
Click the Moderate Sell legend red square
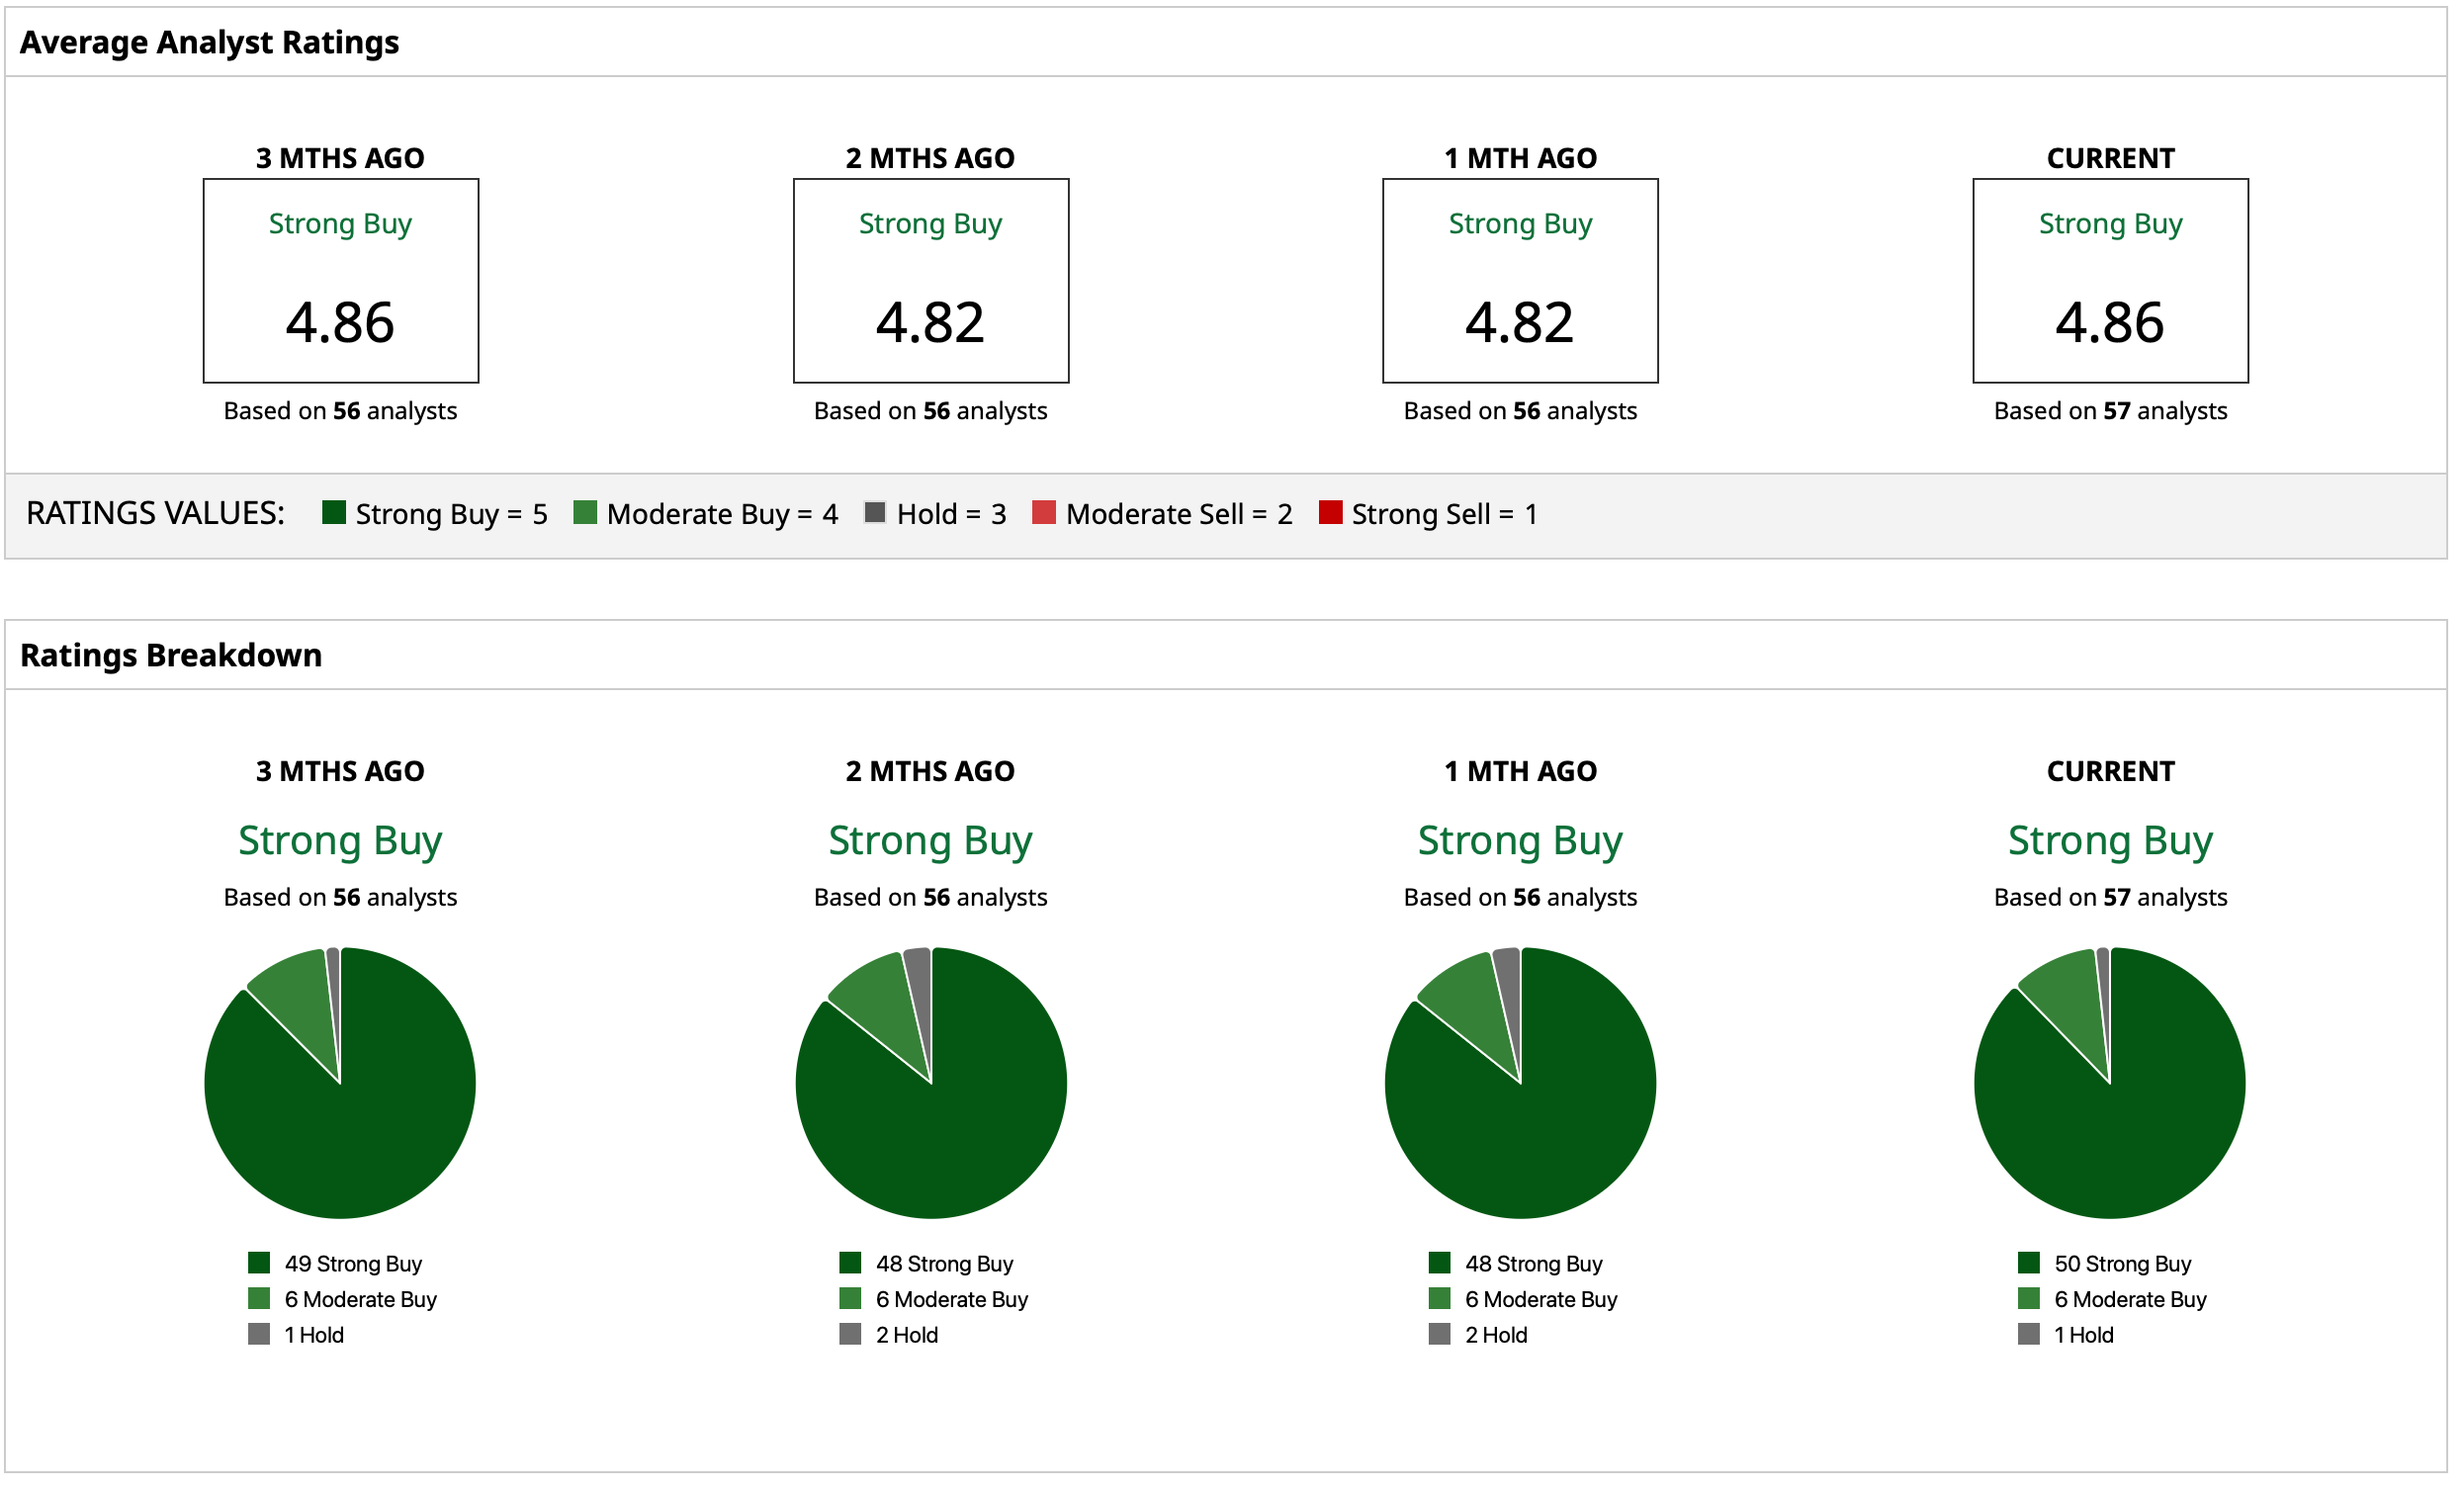pyautogui.click(x=1044, y=513)
